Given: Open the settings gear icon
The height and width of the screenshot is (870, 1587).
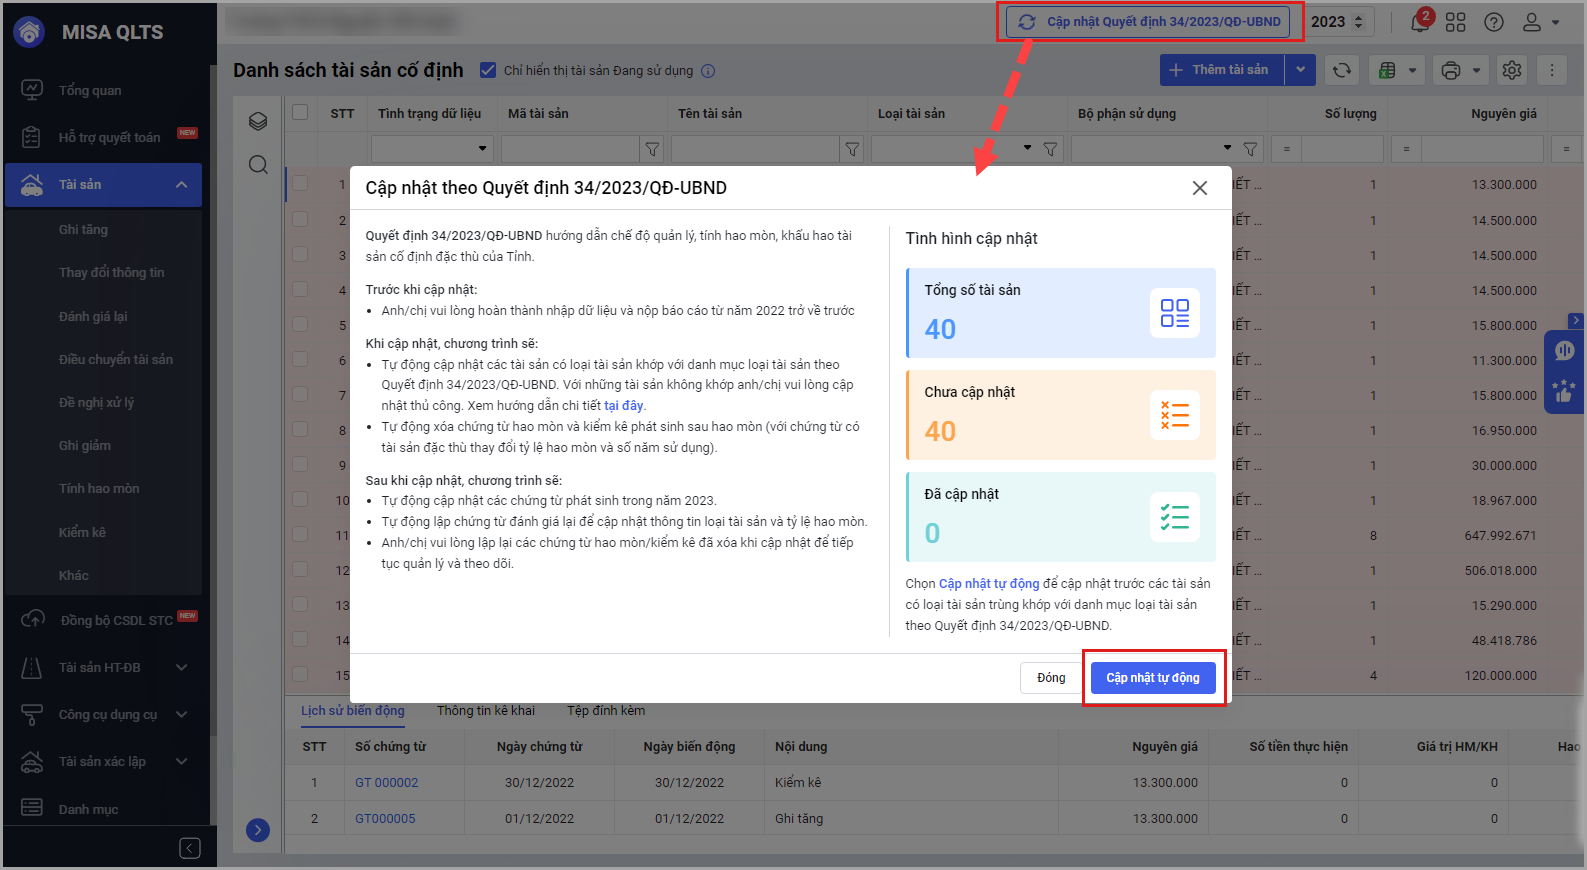Looking at the screenshot, I should point(1512,70).
